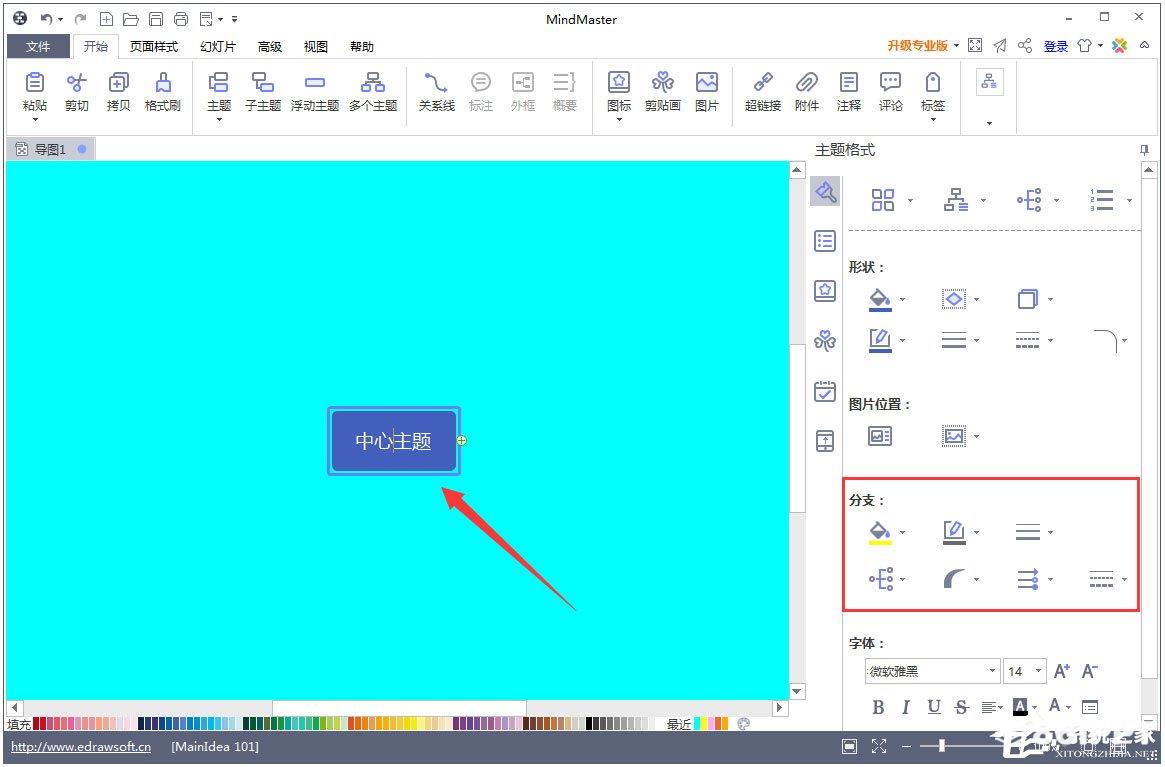Open the clipart clover side panel

coord(825,340)
